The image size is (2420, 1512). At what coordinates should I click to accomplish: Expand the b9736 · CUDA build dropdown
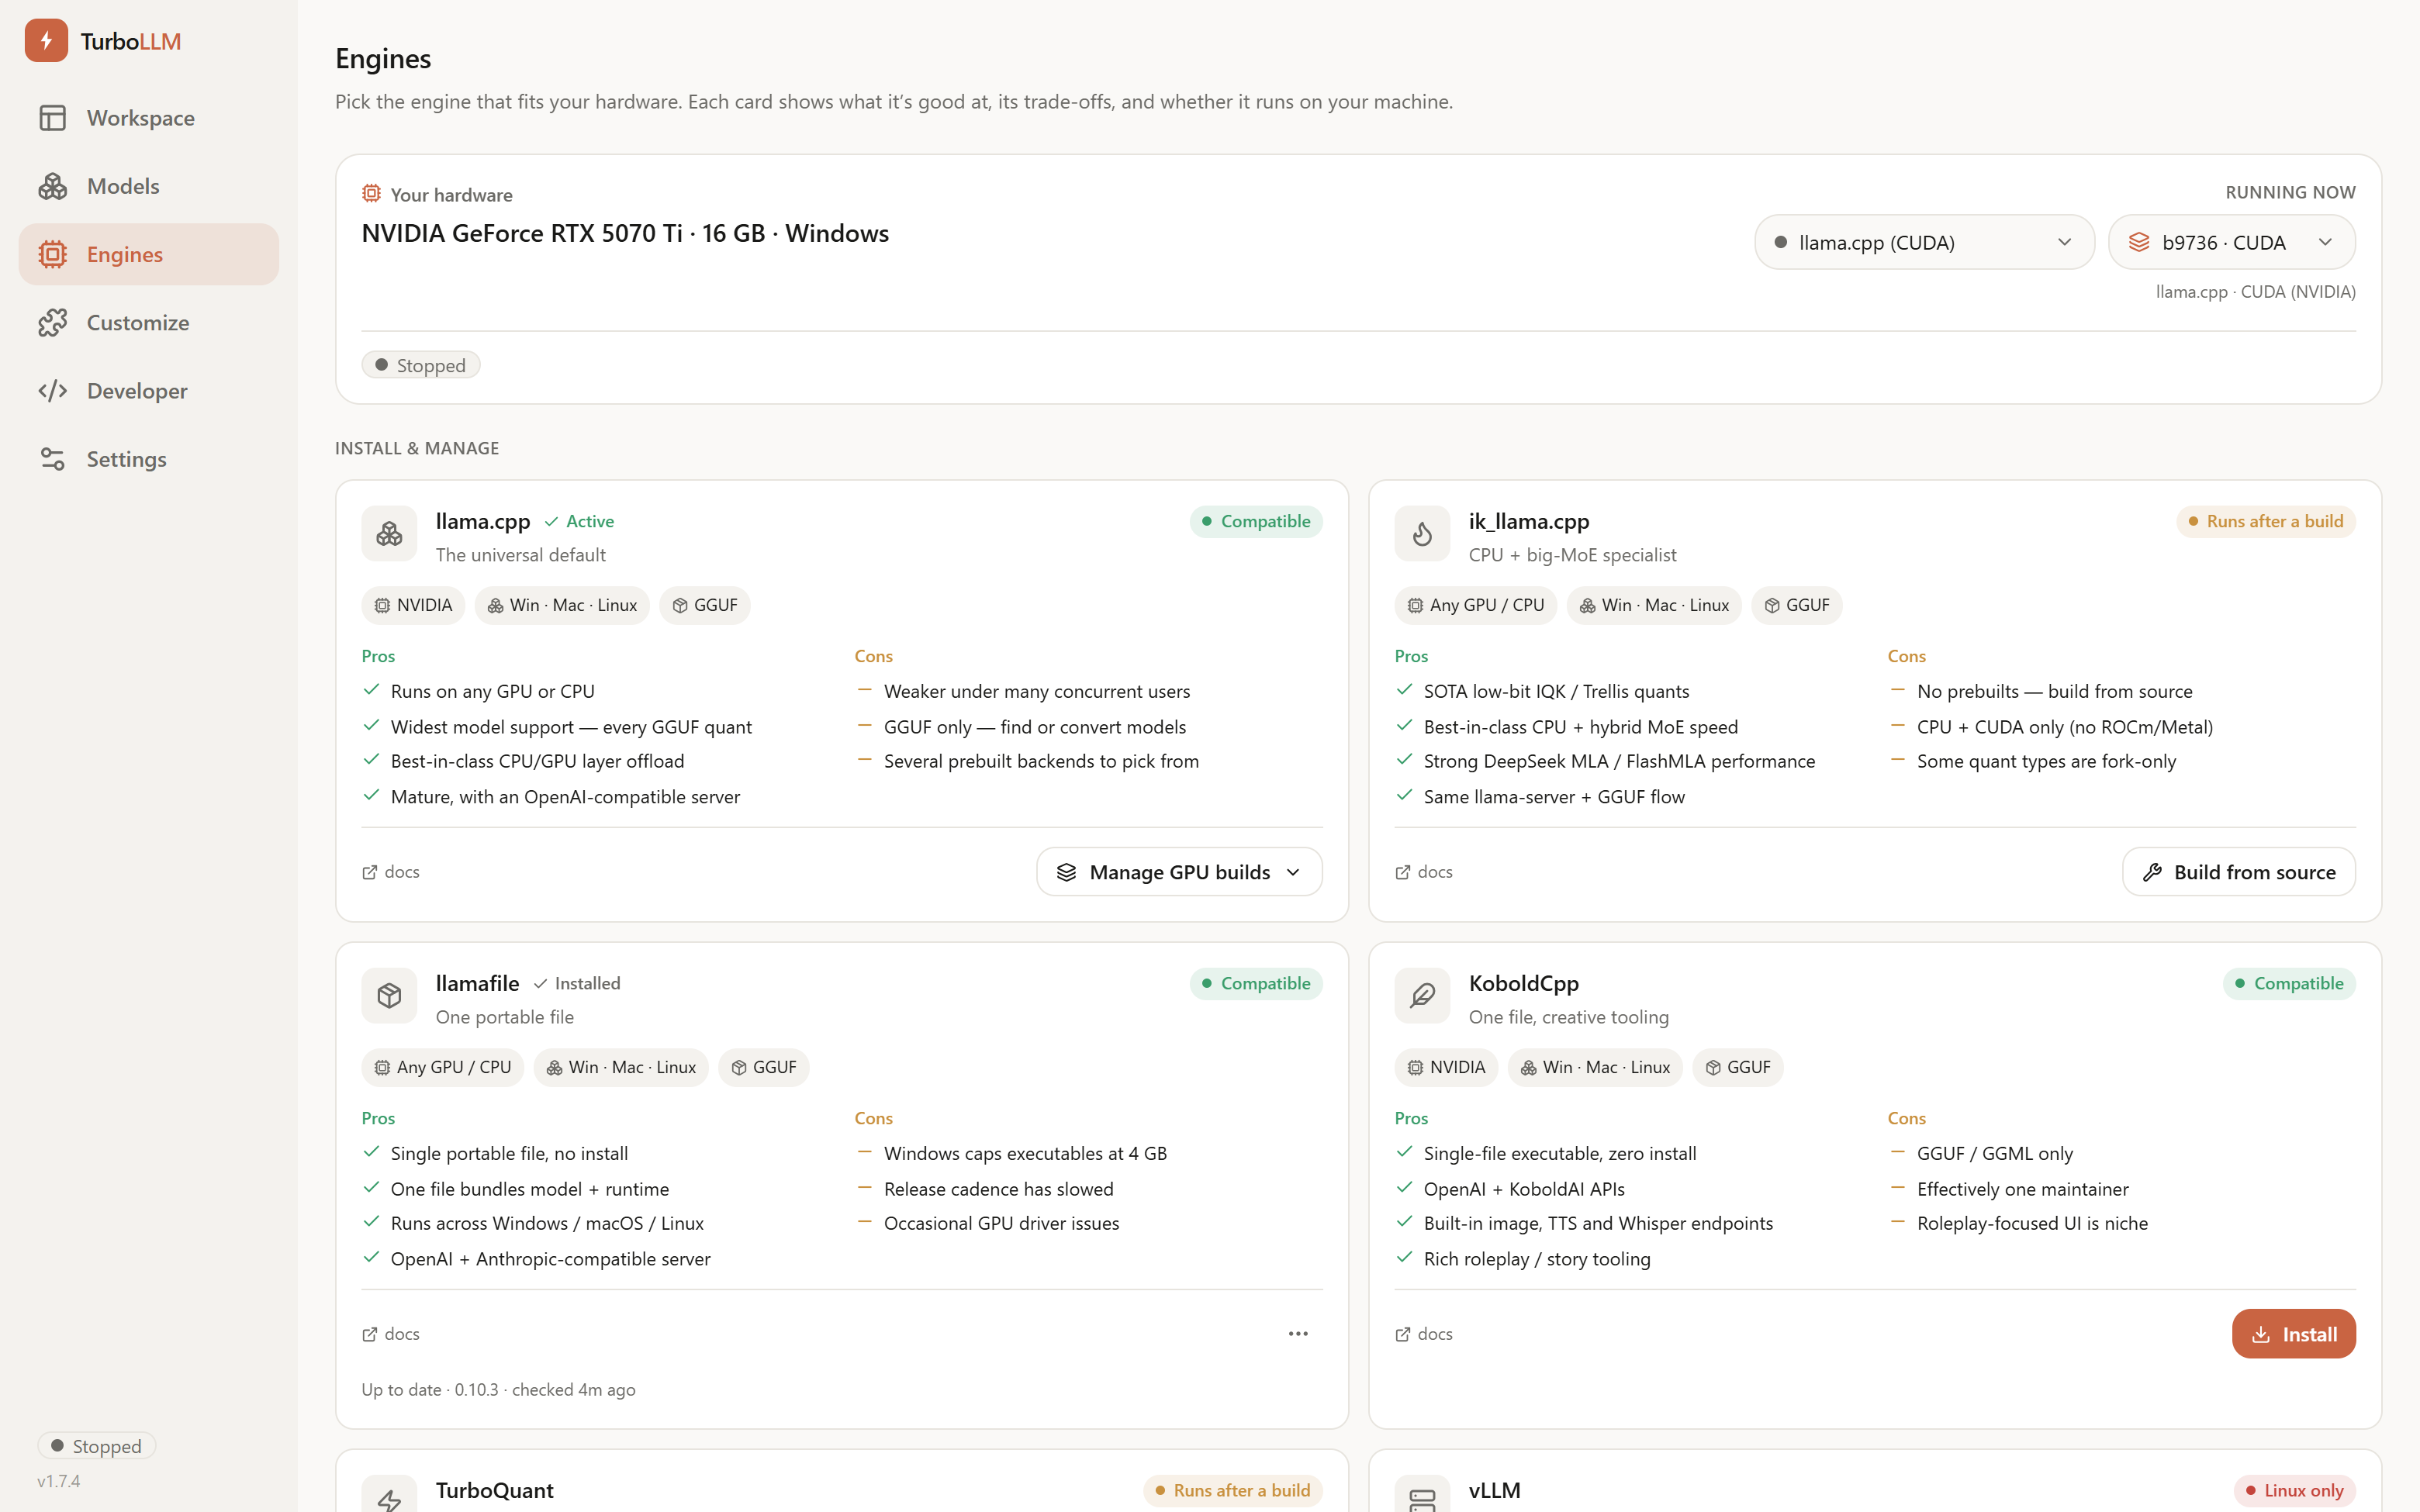[x=2231, y=242]
